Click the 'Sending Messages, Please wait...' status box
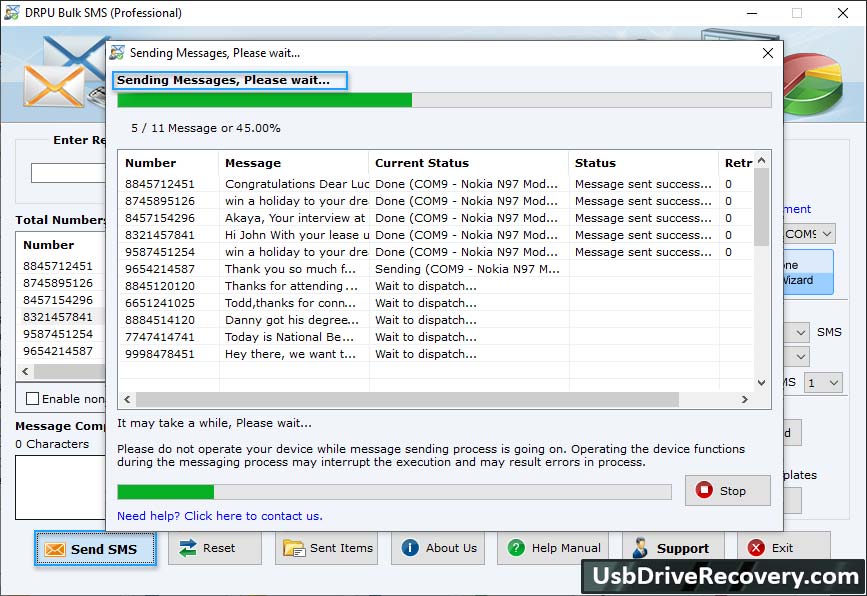The width and height of the screenshot is (867, 596). pos(230,80)
